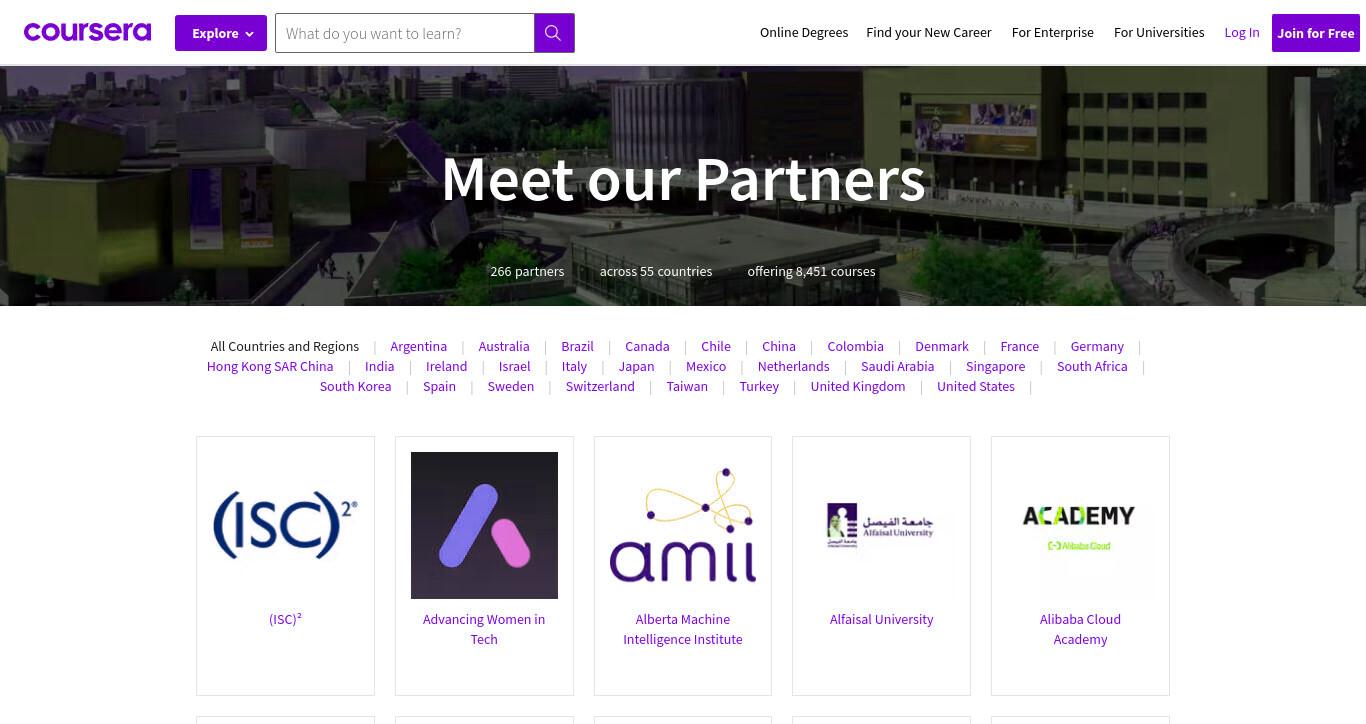Click the Alibaba Cloud Academy logo

click(x=1080, y=527)
